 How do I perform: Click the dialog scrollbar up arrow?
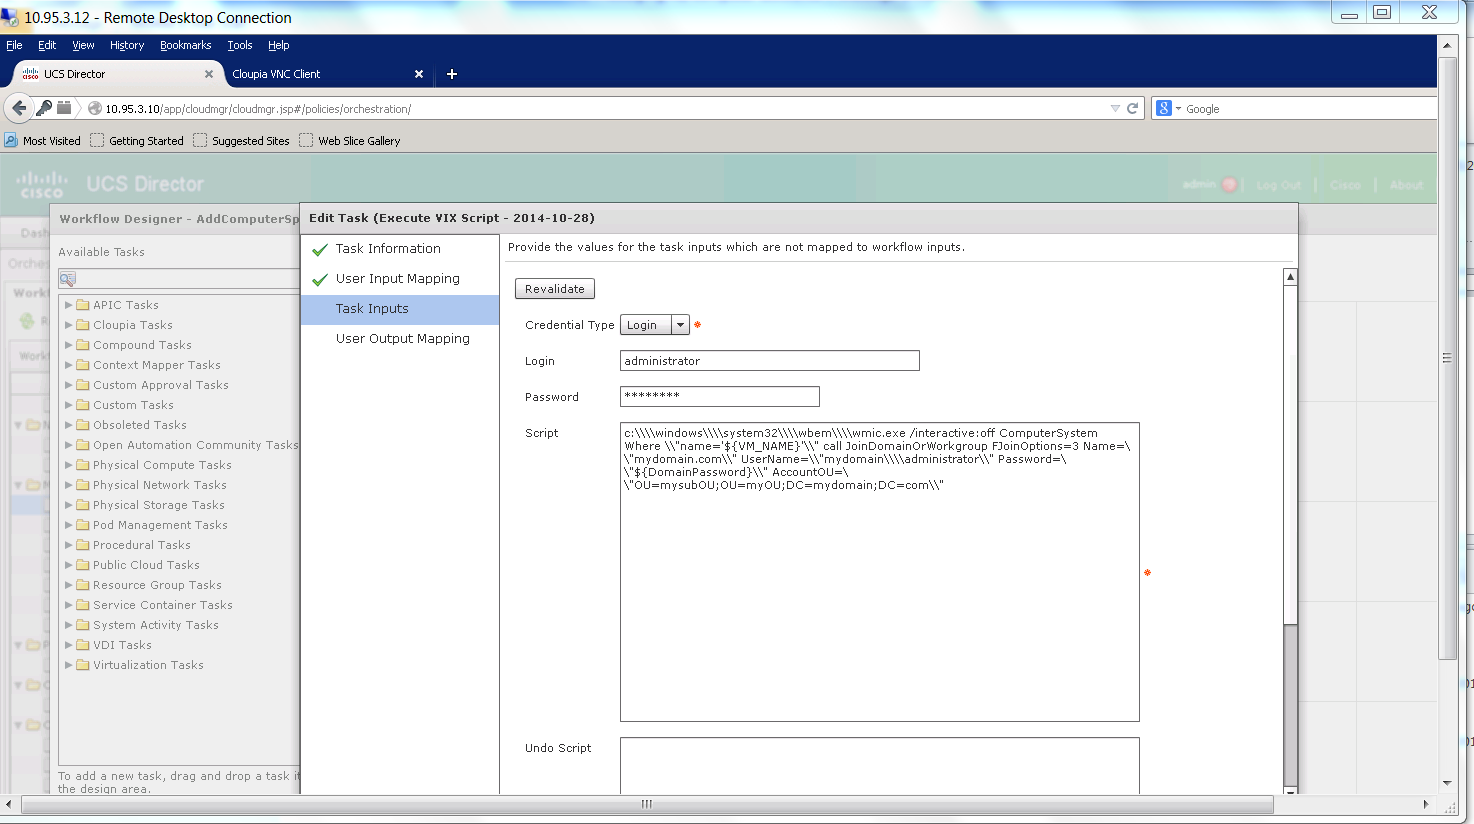pyautogui.click(x=1290, y=277)
